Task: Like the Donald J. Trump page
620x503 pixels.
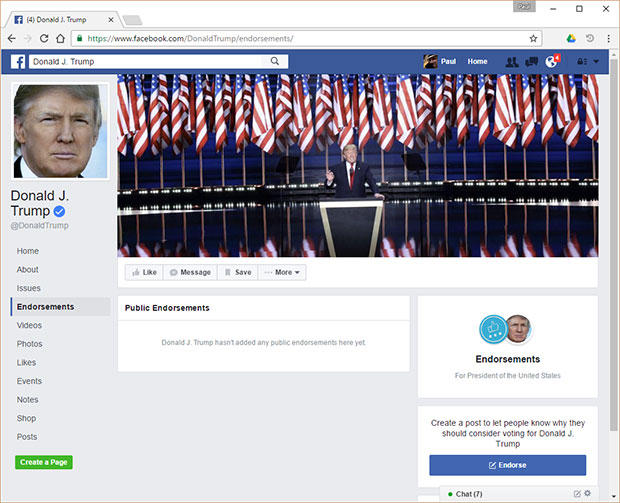Action: [144, 272]
